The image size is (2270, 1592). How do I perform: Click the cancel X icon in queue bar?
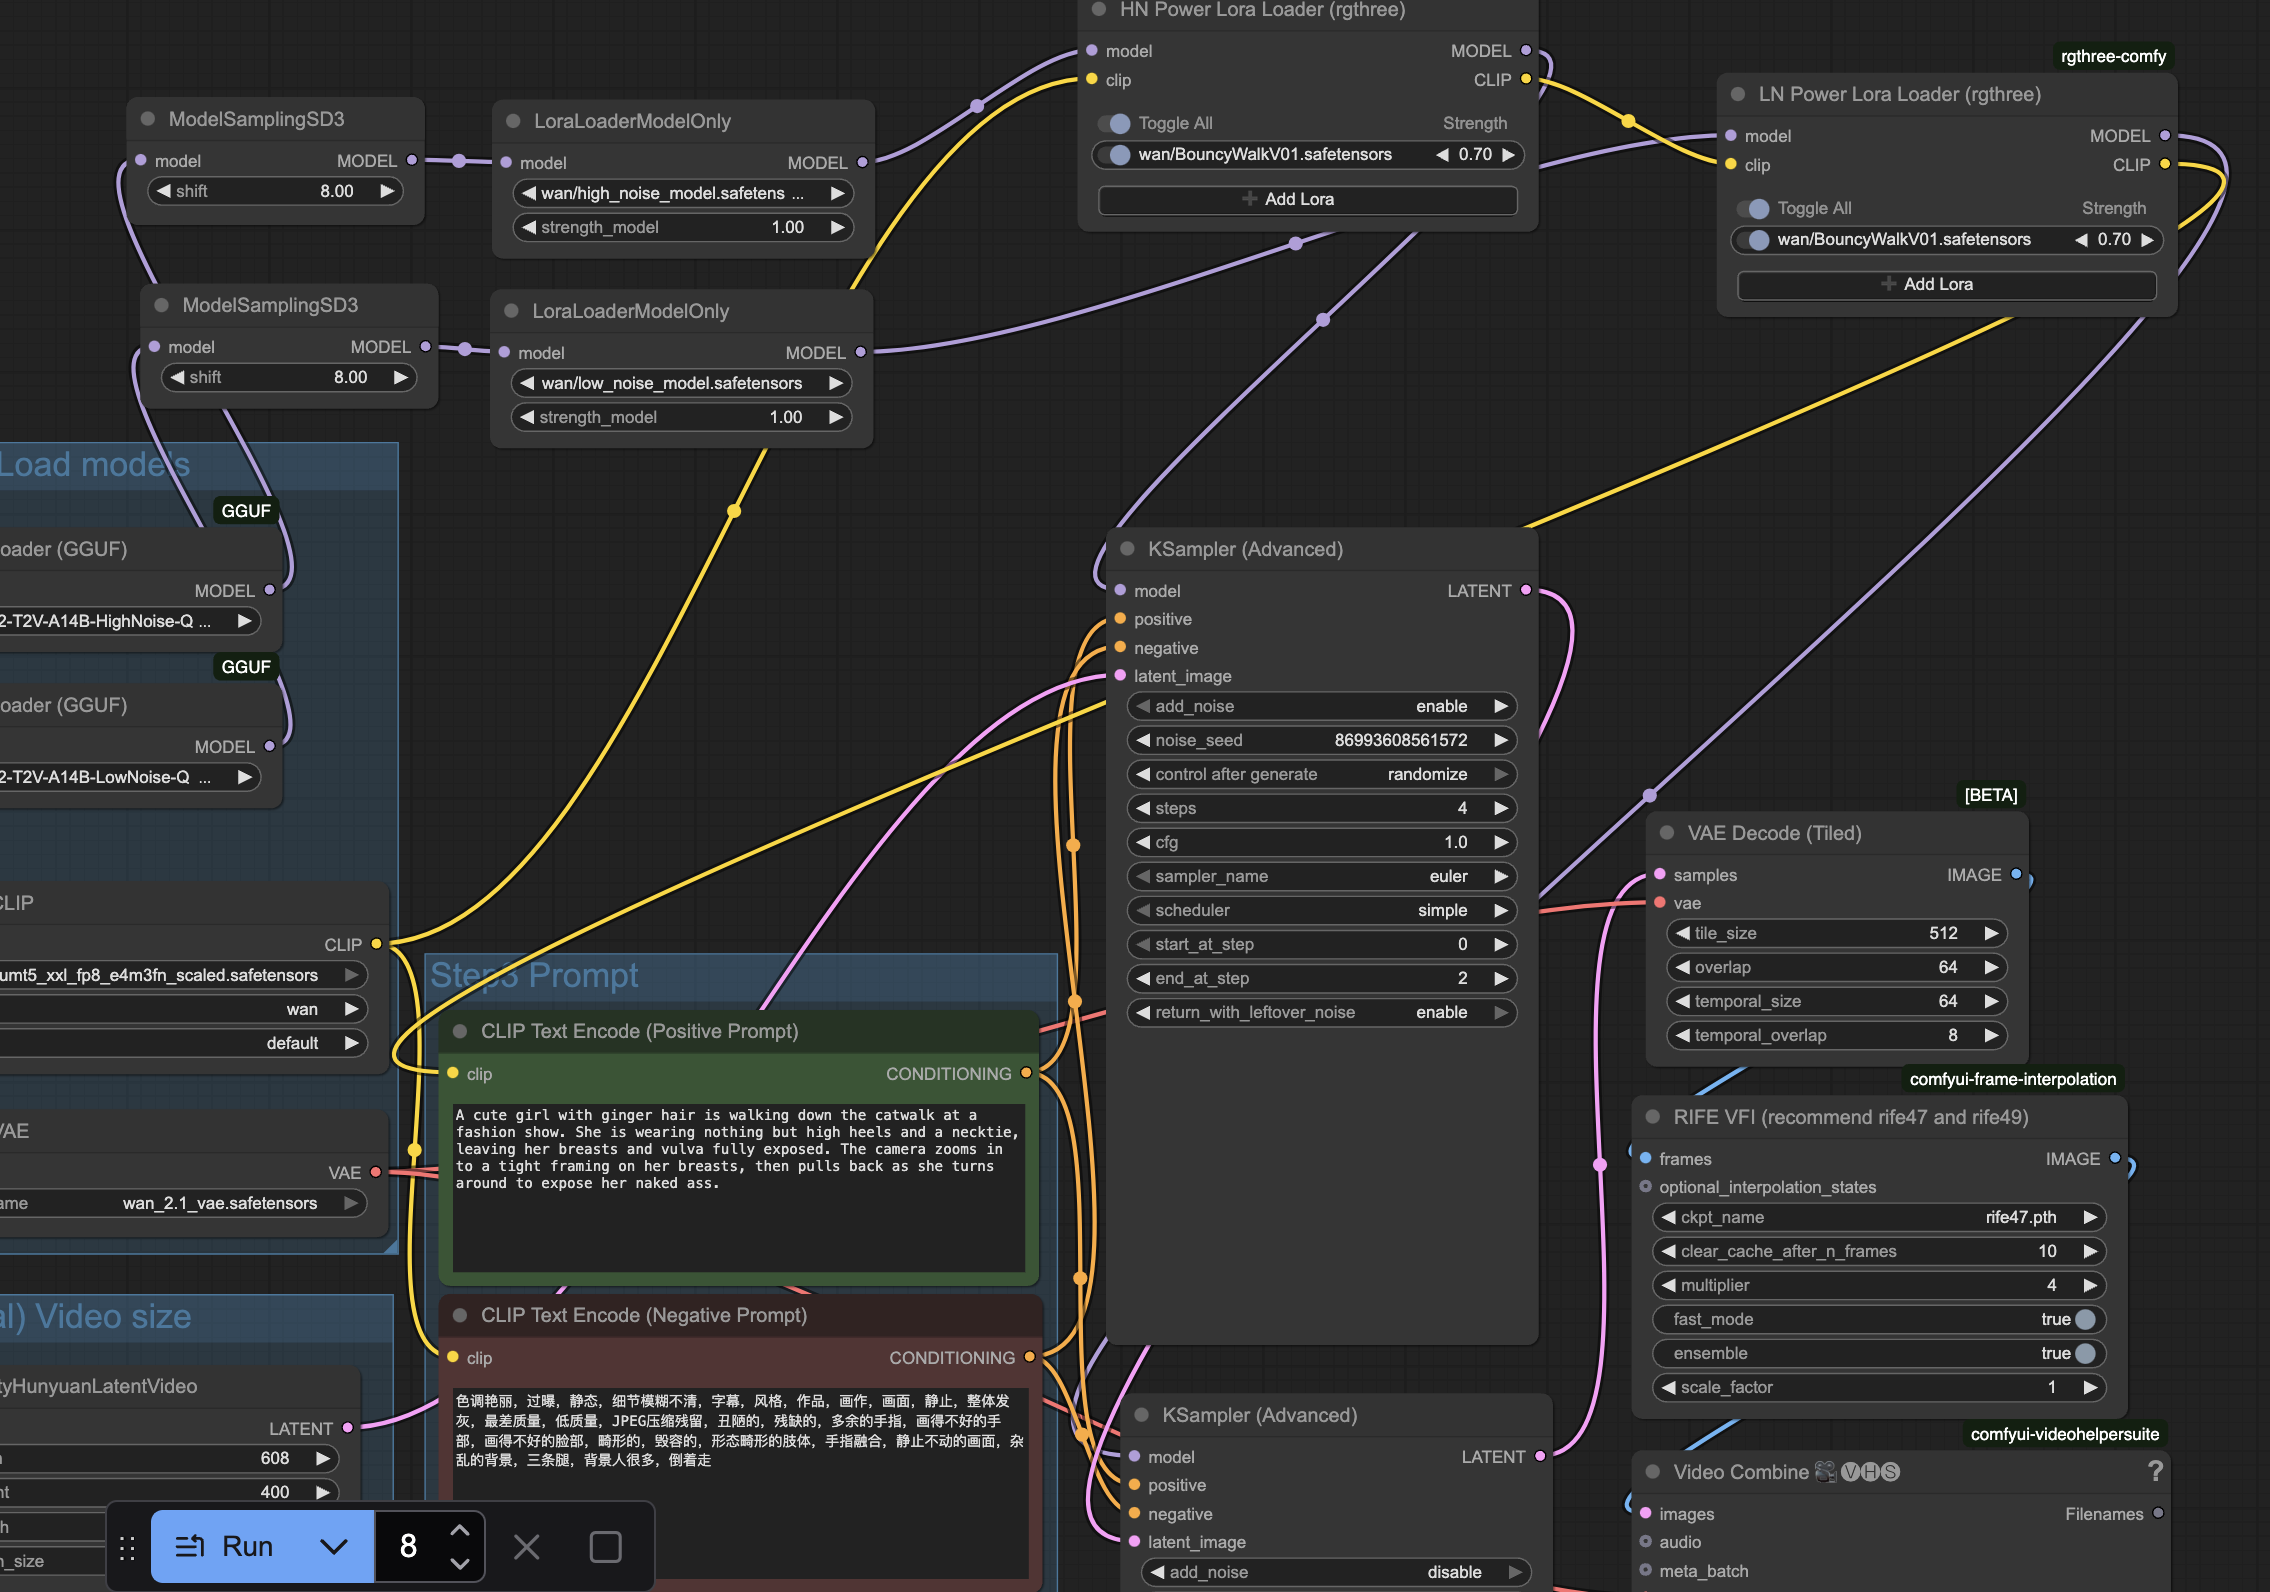(526, 1547)
